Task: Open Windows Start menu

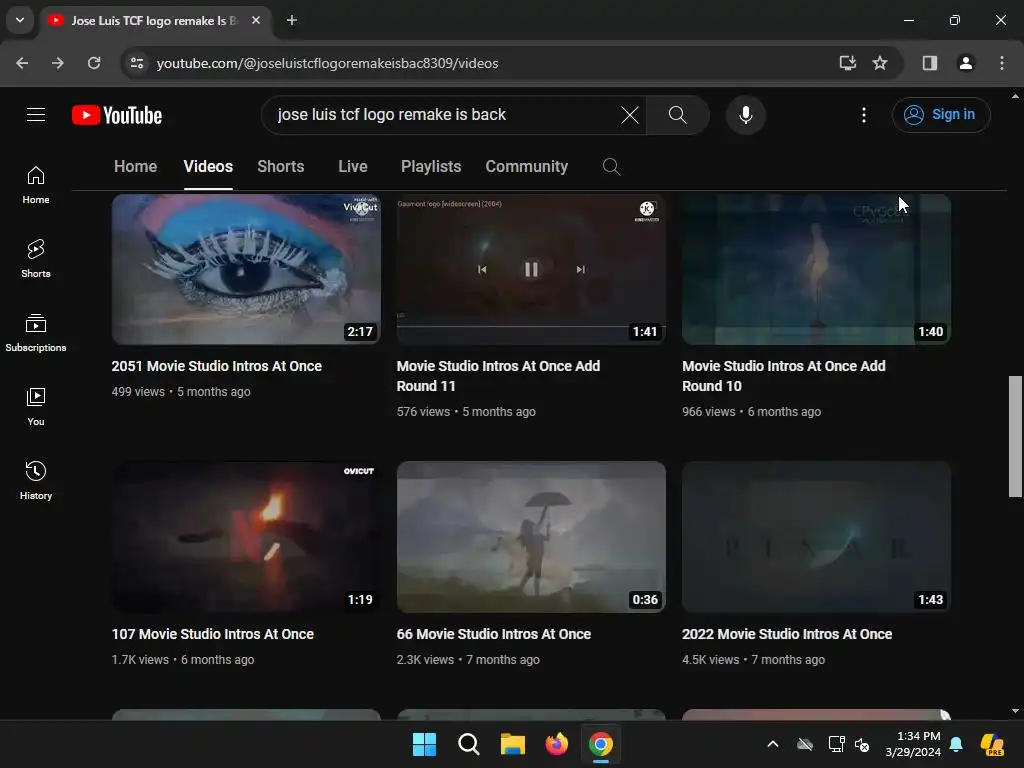Action: [x=424, y=744]
